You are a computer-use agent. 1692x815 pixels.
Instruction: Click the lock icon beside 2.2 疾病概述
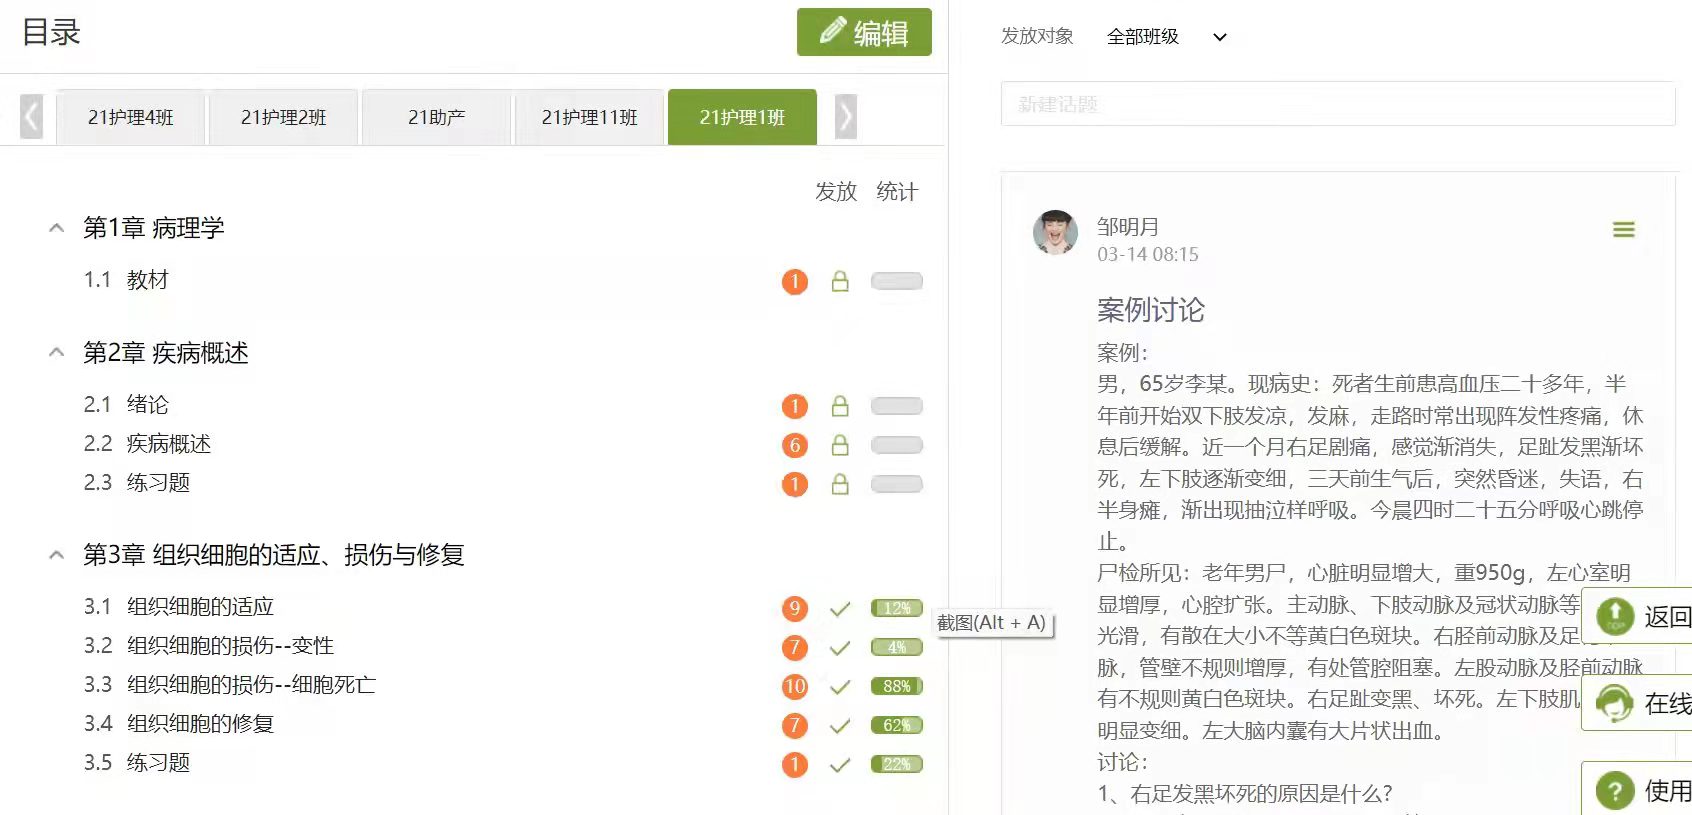840,445
